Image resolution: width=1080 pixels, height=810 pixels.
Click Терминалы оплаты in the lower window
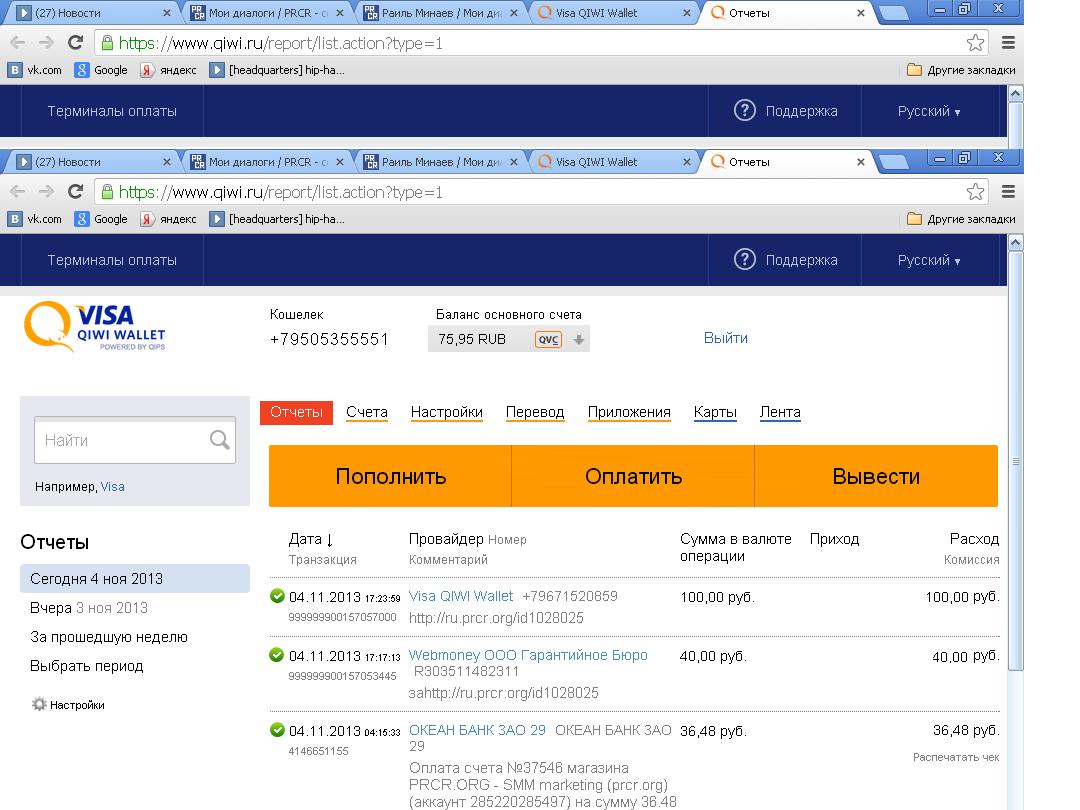(112, 260)
